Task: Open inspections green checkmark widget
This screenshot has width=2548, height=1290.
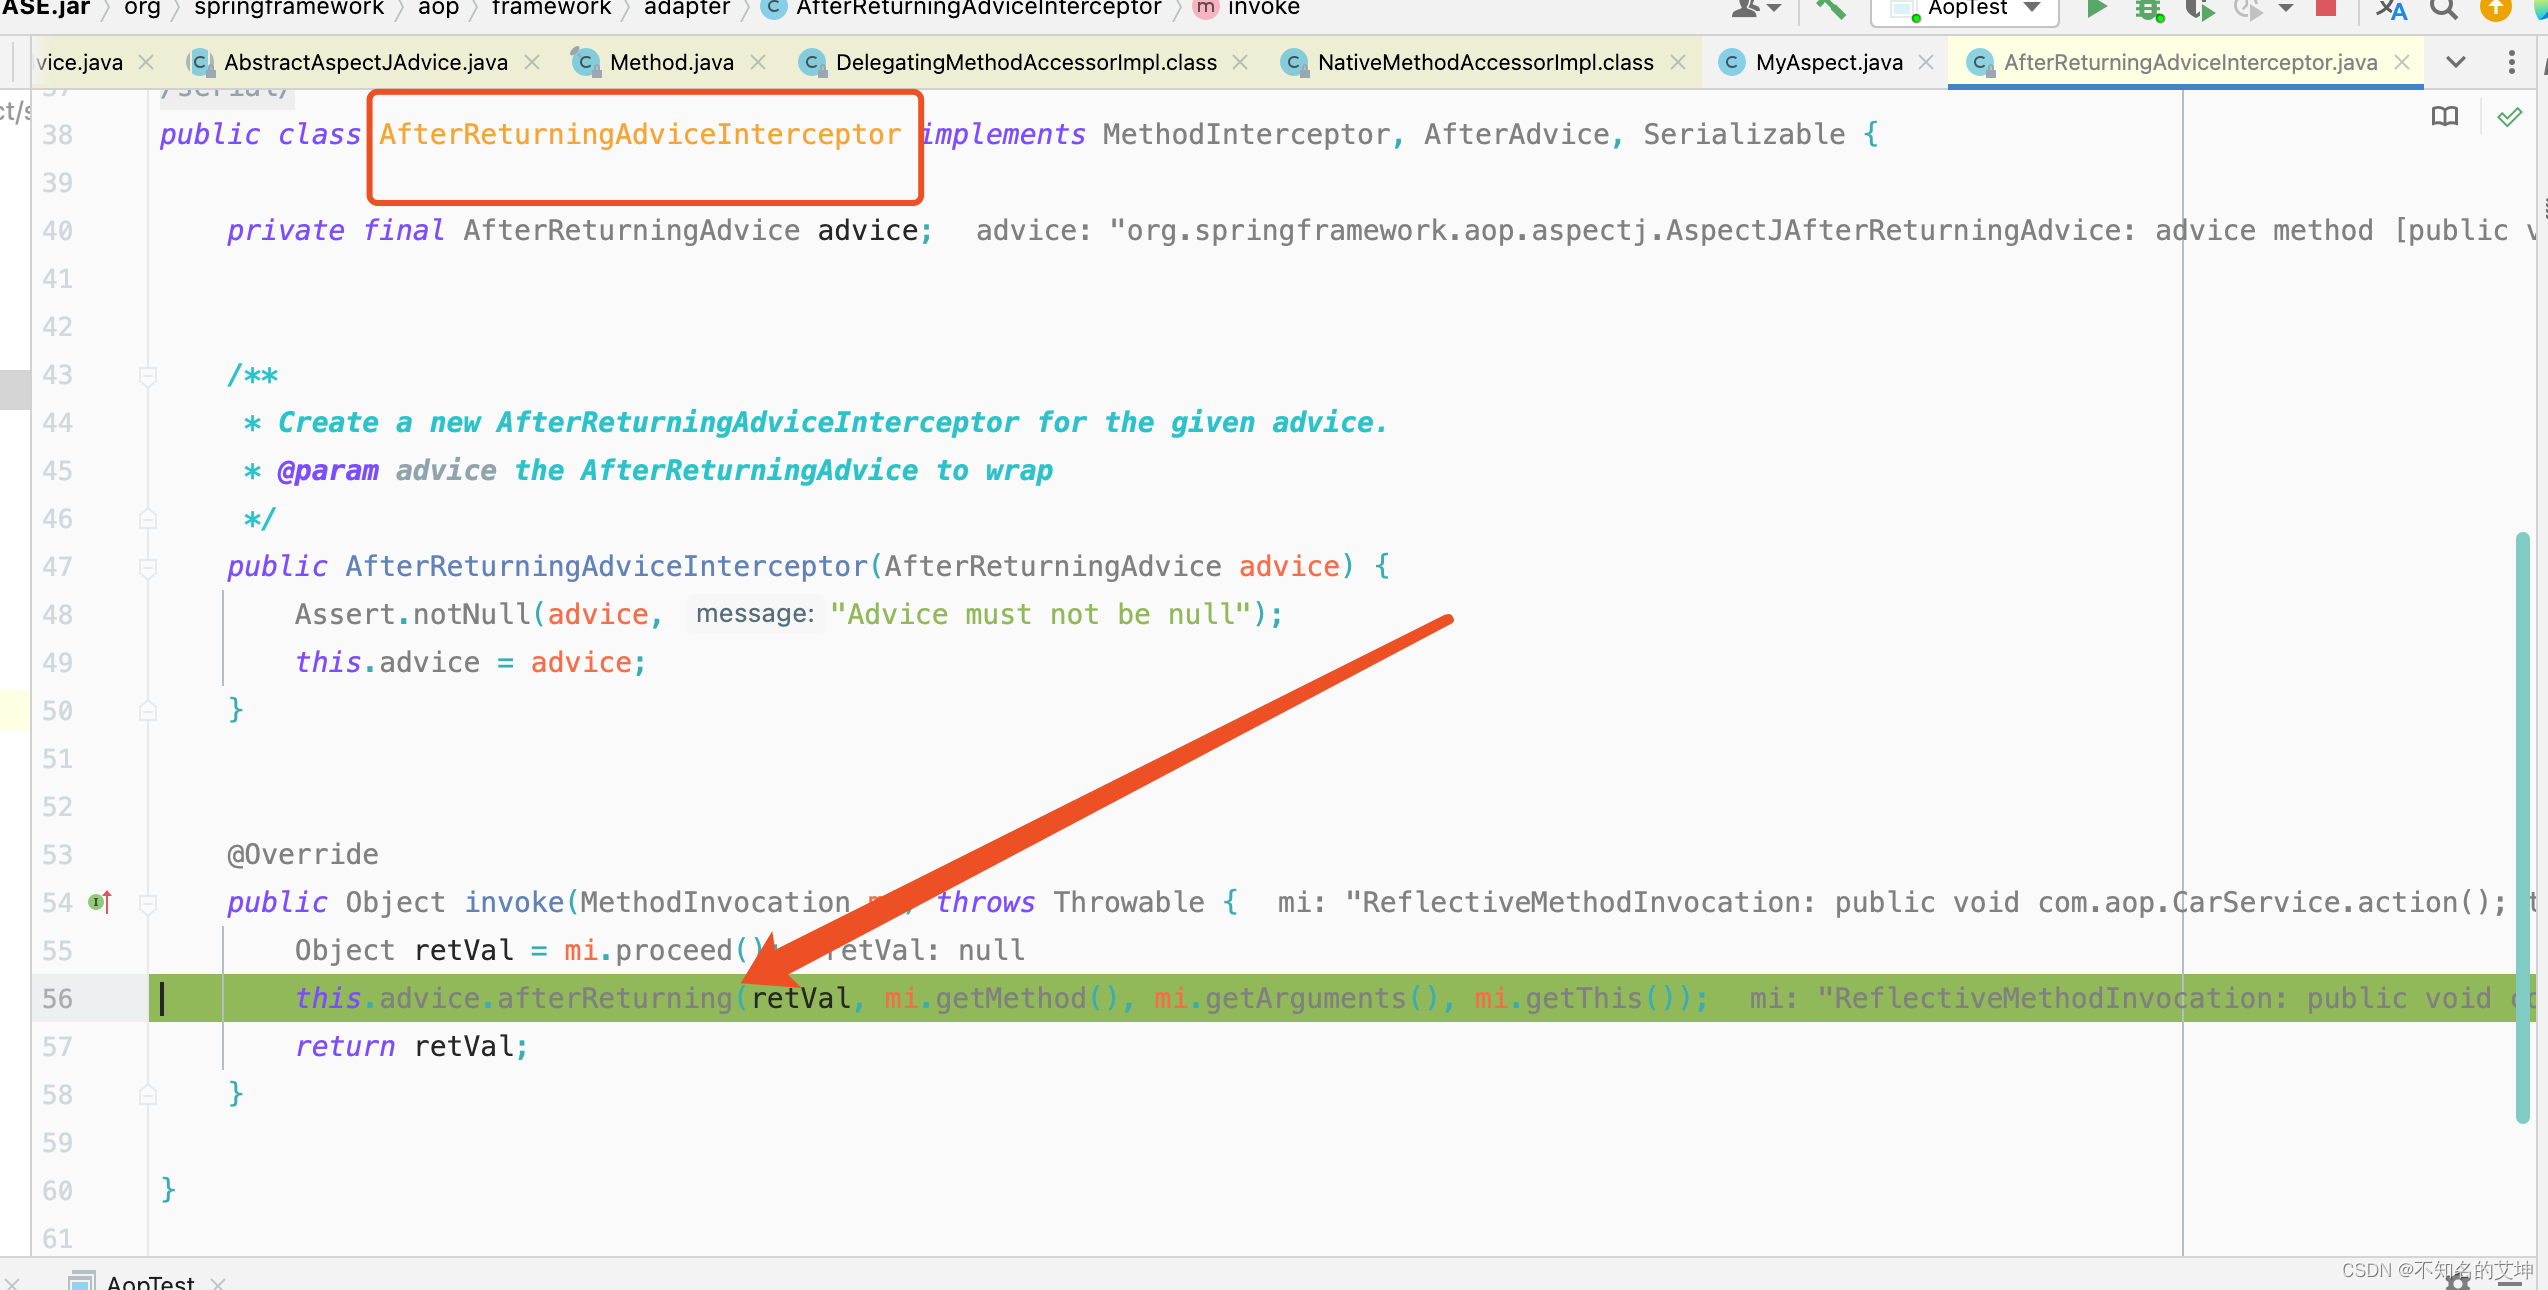Action: tap(2509, 117)
